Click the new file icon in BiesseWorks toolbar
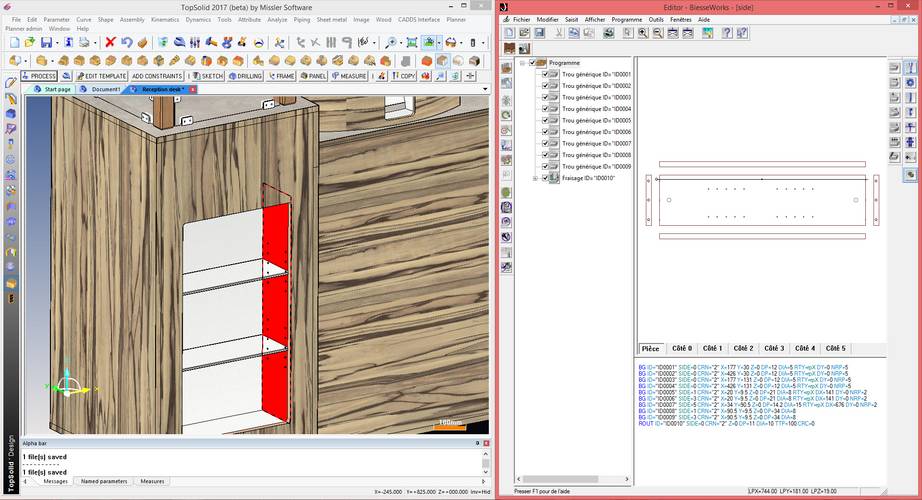Screen dimensions: 922x500 [509, 33]
